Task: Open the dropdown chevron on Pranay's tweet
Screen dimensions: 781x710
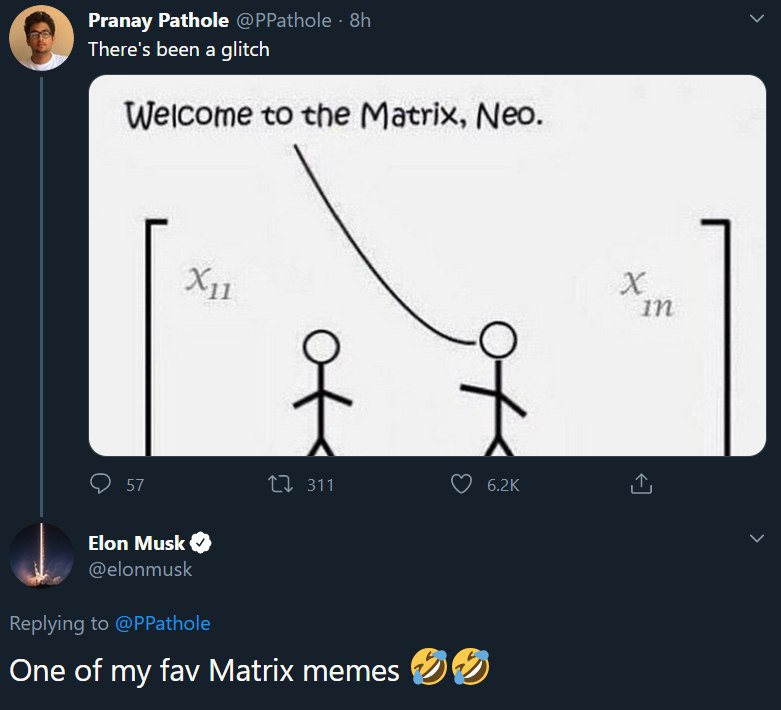Action: [x=756, y=19]
